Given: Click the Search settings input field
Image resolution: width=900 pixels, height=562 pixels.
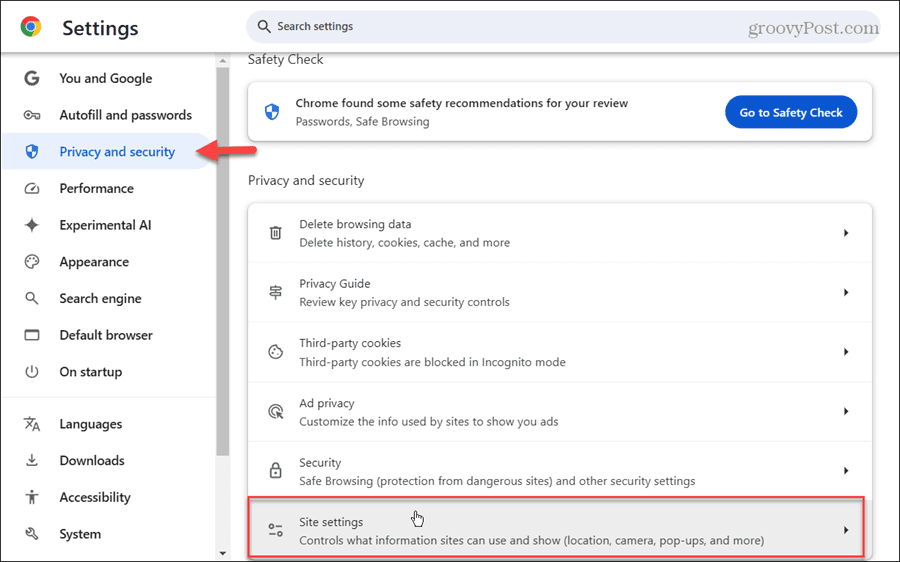Looking at the screenshot, I should click(563, 26).
